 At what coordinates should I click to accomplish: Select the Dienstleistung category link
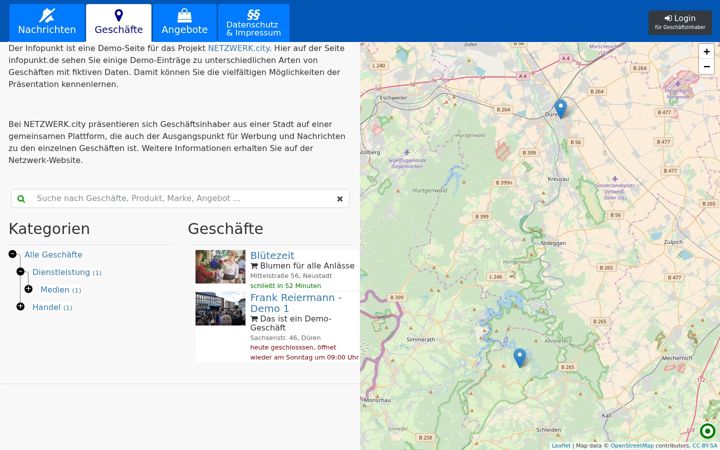[x=61, y=272]
